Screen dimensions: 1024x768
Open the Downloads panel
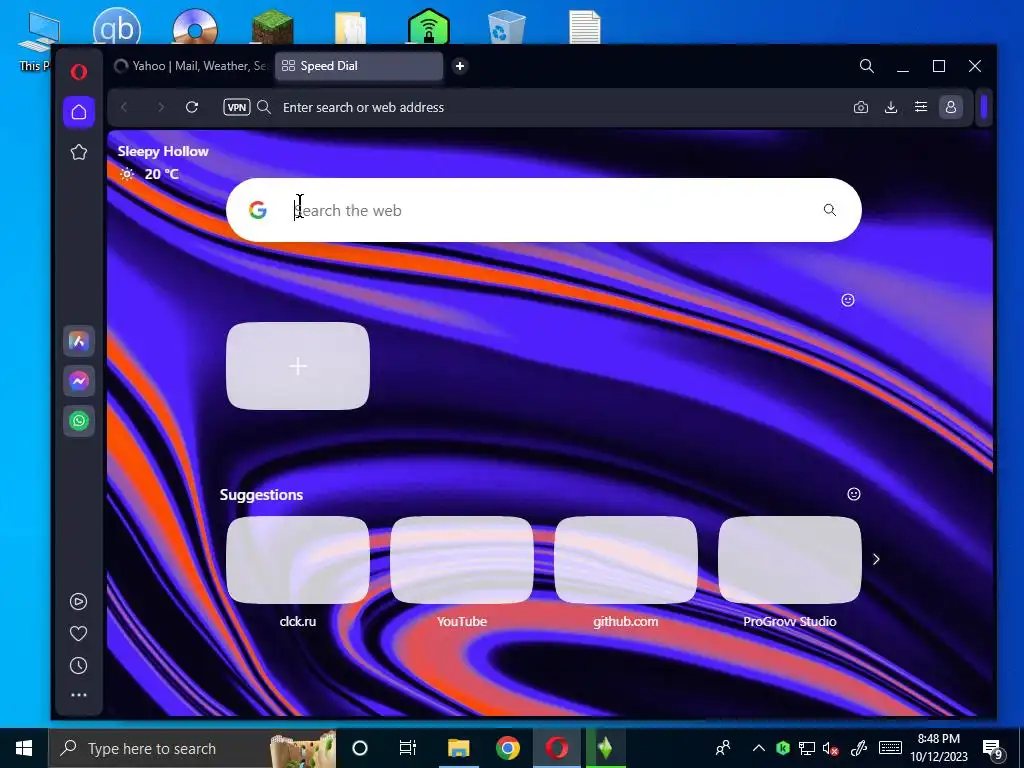891,107
